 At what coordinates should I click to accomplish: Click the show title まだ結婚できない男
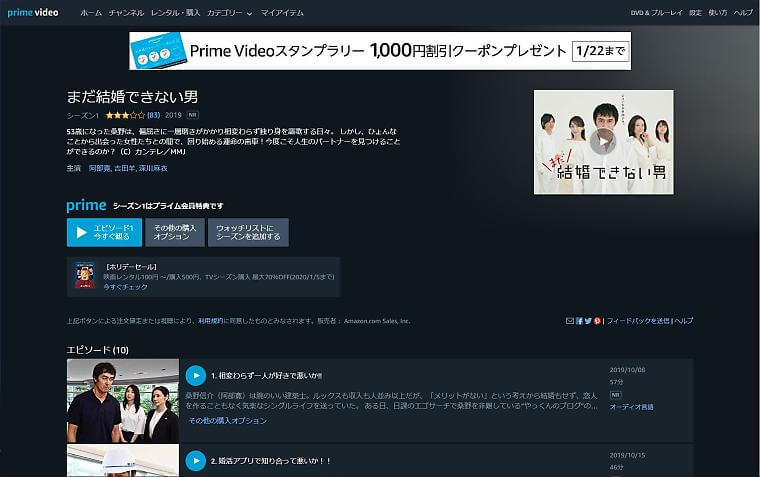pos(132,97)
